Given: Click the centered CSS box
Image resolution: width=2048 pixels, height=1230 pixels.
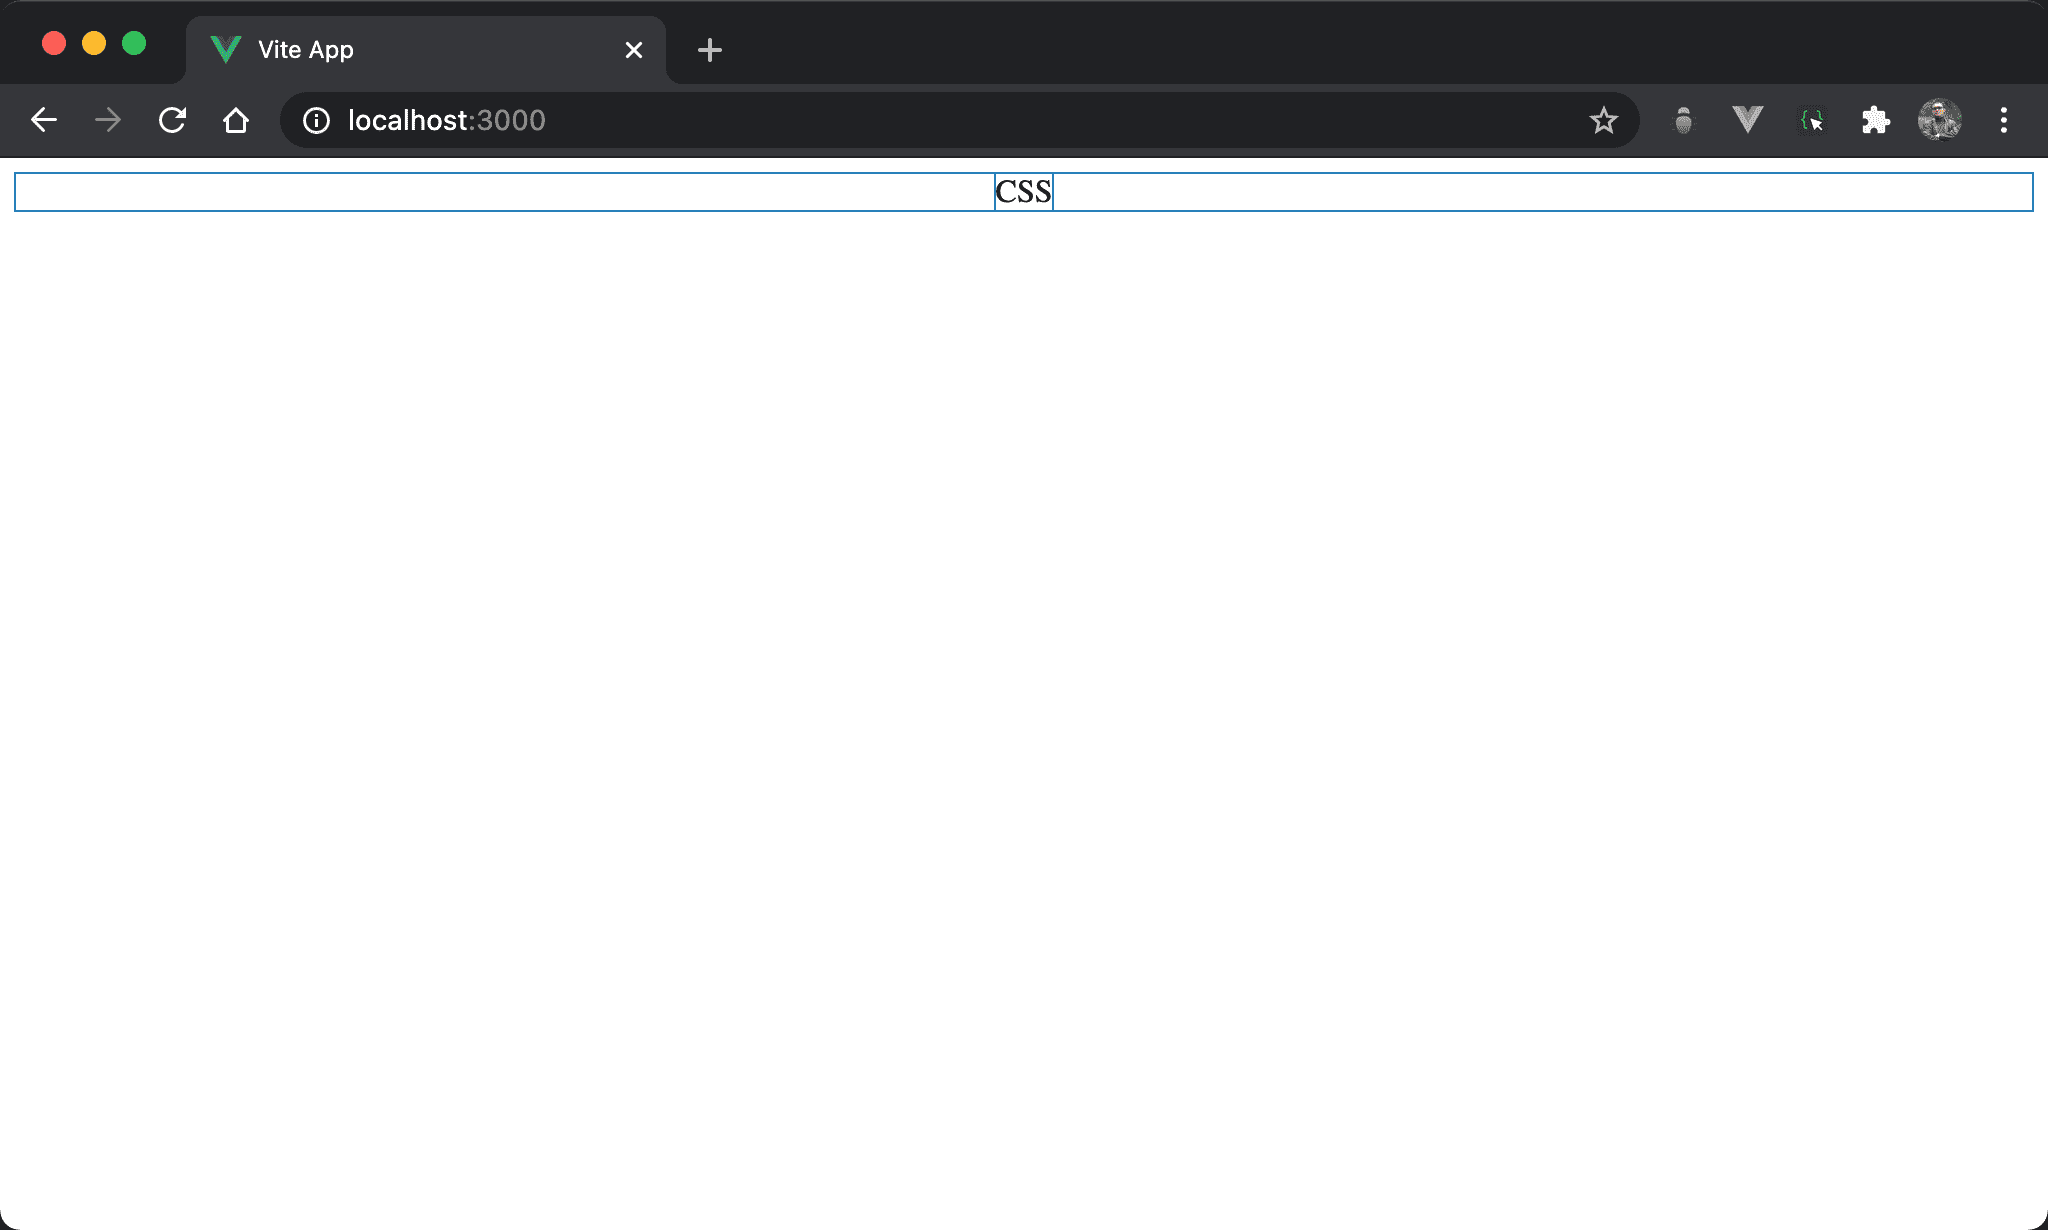Looking at the screenshot, I should pyautogui.click(x=1023, y=191).
